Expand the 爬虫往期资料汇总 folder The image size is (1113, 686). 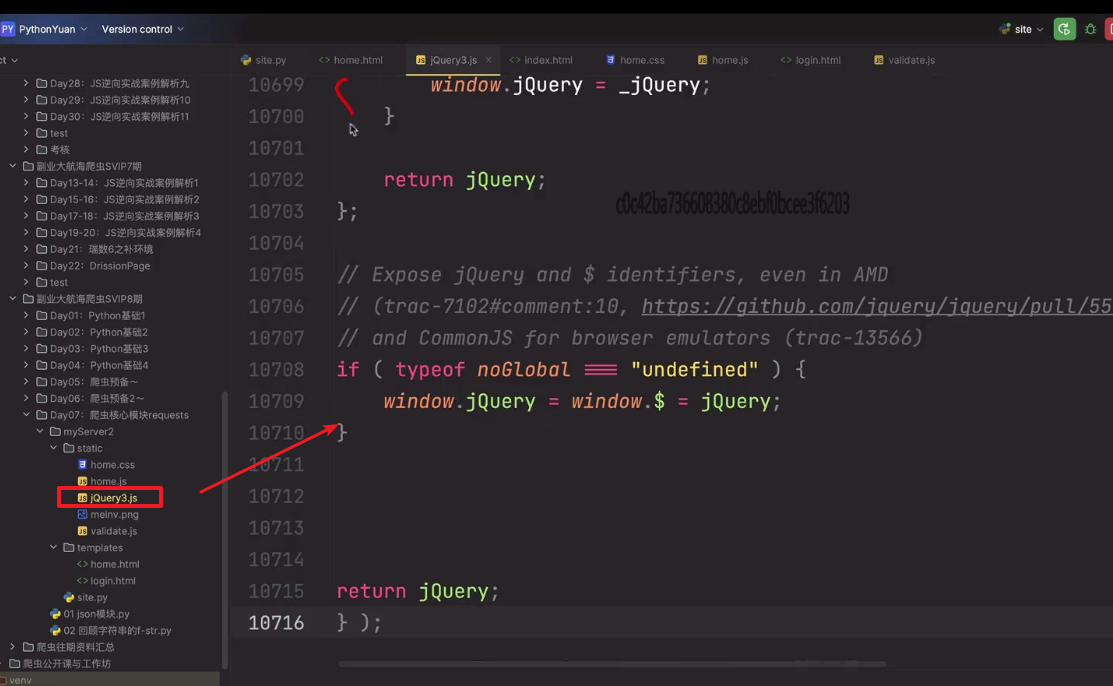click(x=13, y=647)
